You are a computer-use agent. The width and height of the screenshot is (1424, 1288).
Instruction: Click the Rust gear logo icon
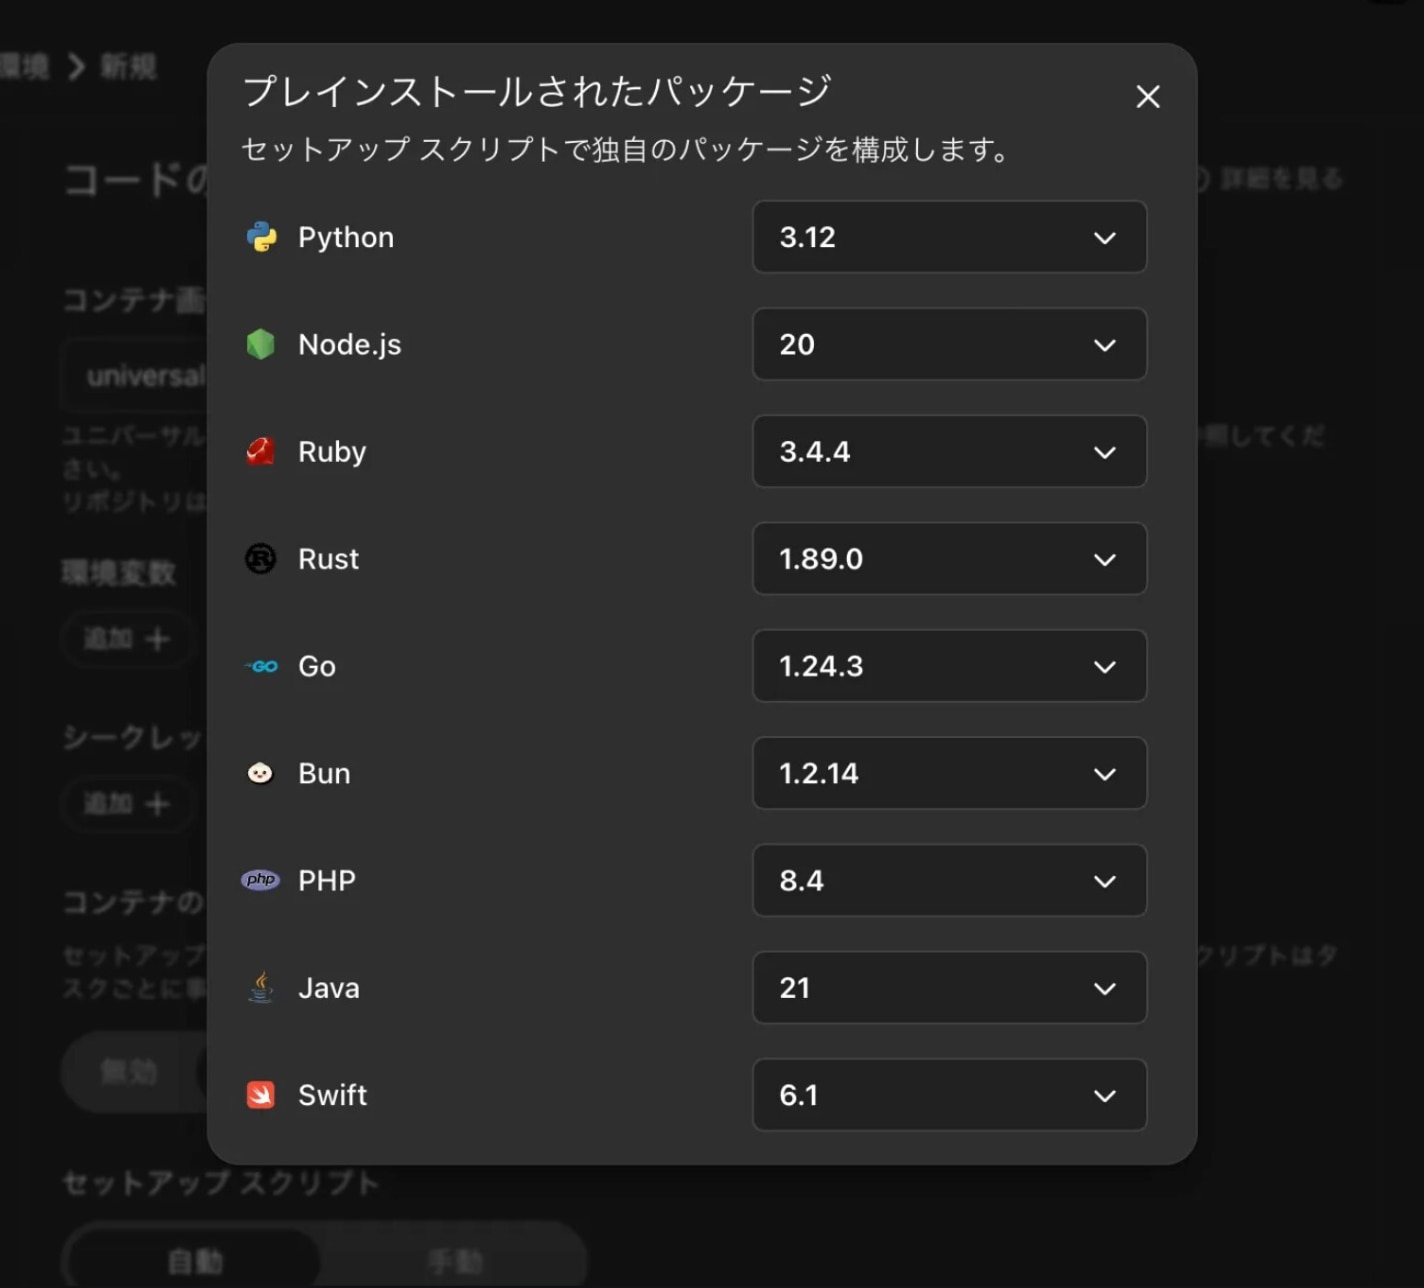click(x=260, y=559)
